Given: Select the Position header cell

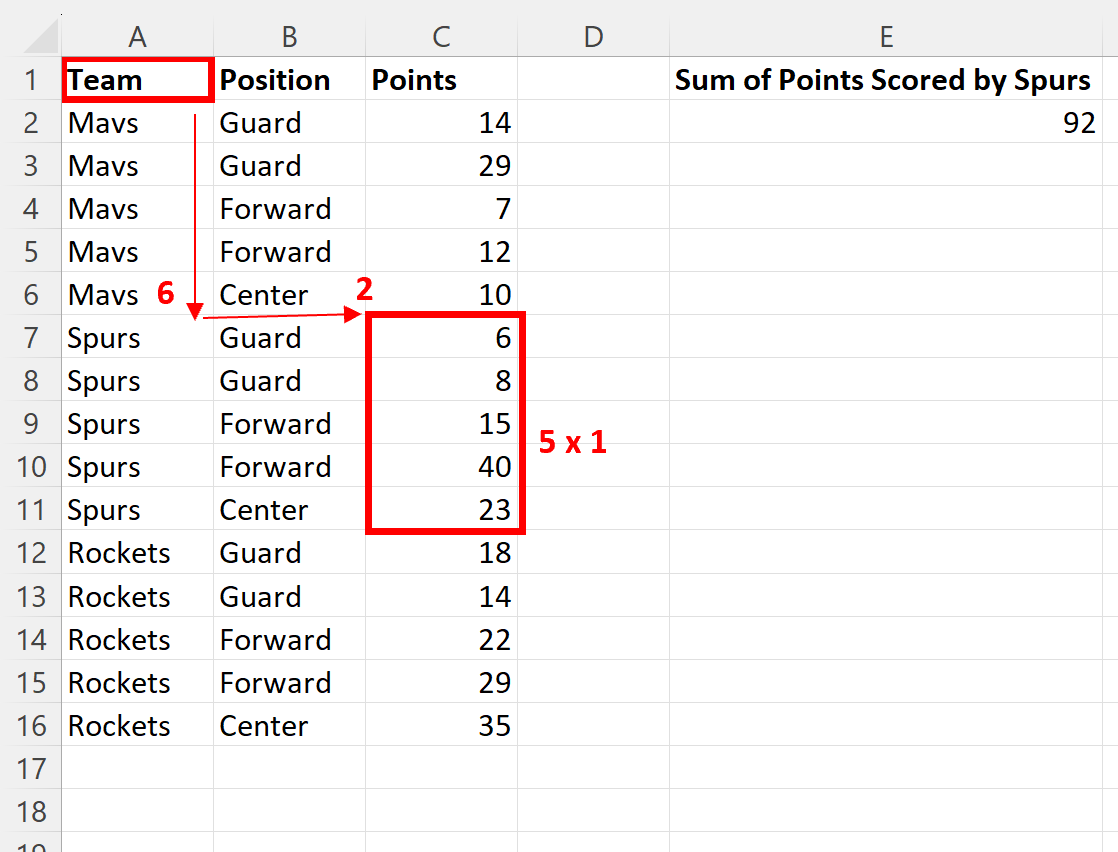Looking at the screenshot, I should 289,80.
